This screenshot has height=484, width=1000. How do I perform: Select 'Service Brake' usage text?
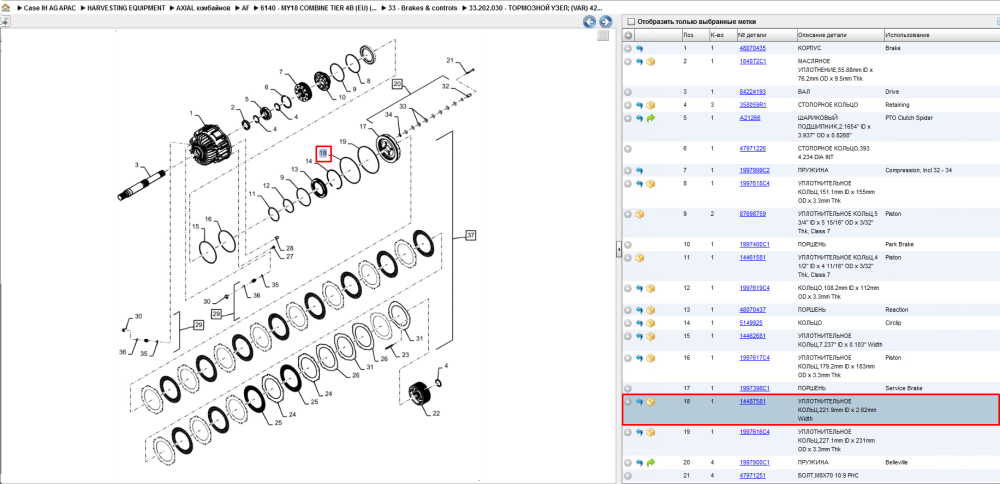[902, 388]
